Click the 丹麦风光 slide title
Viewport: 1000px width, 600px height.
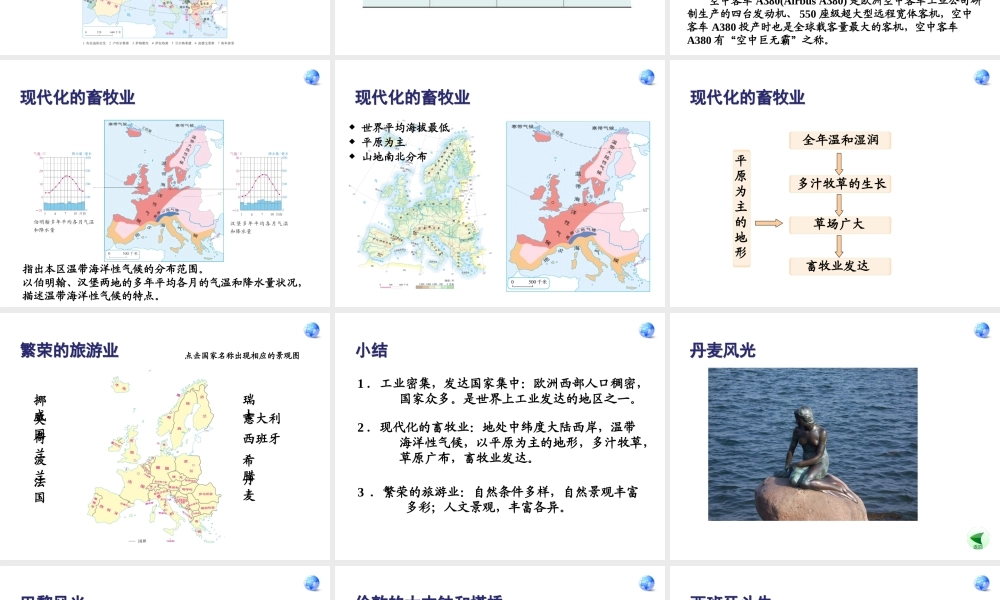723,350
